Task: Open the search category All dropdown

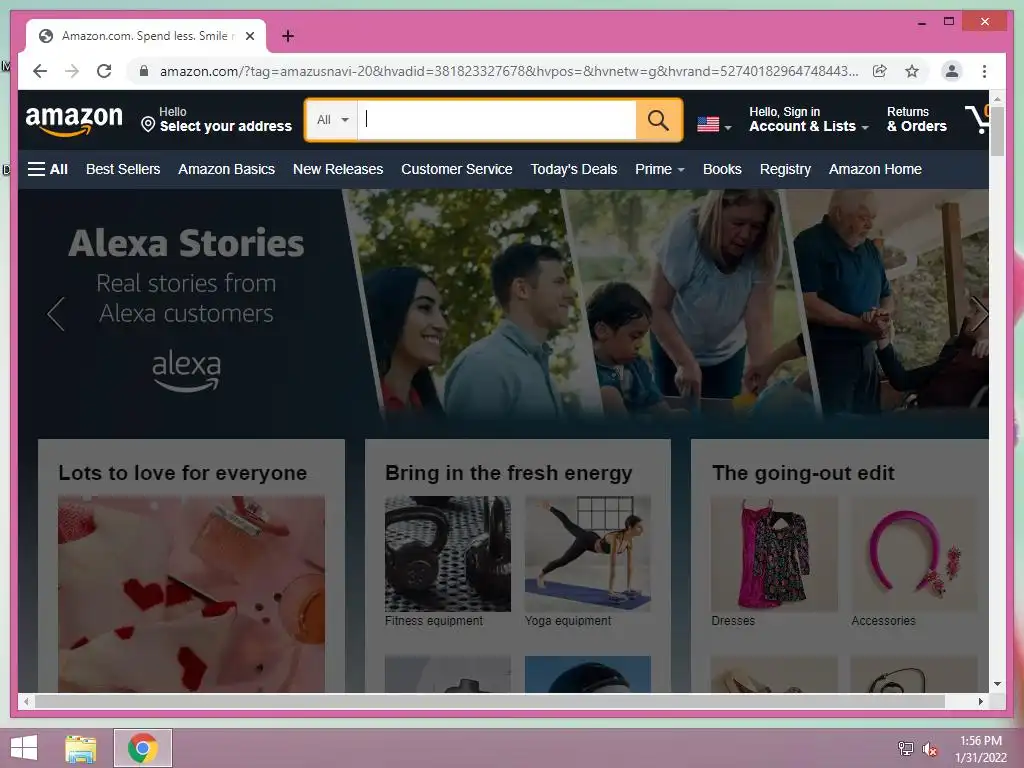Action: (332, 120)
